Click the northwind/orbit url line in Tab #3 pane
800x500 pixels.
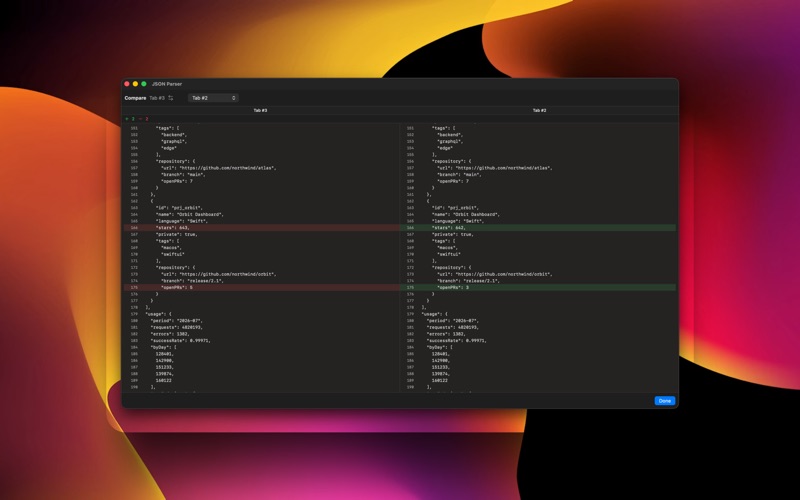[x=218, y=274]
